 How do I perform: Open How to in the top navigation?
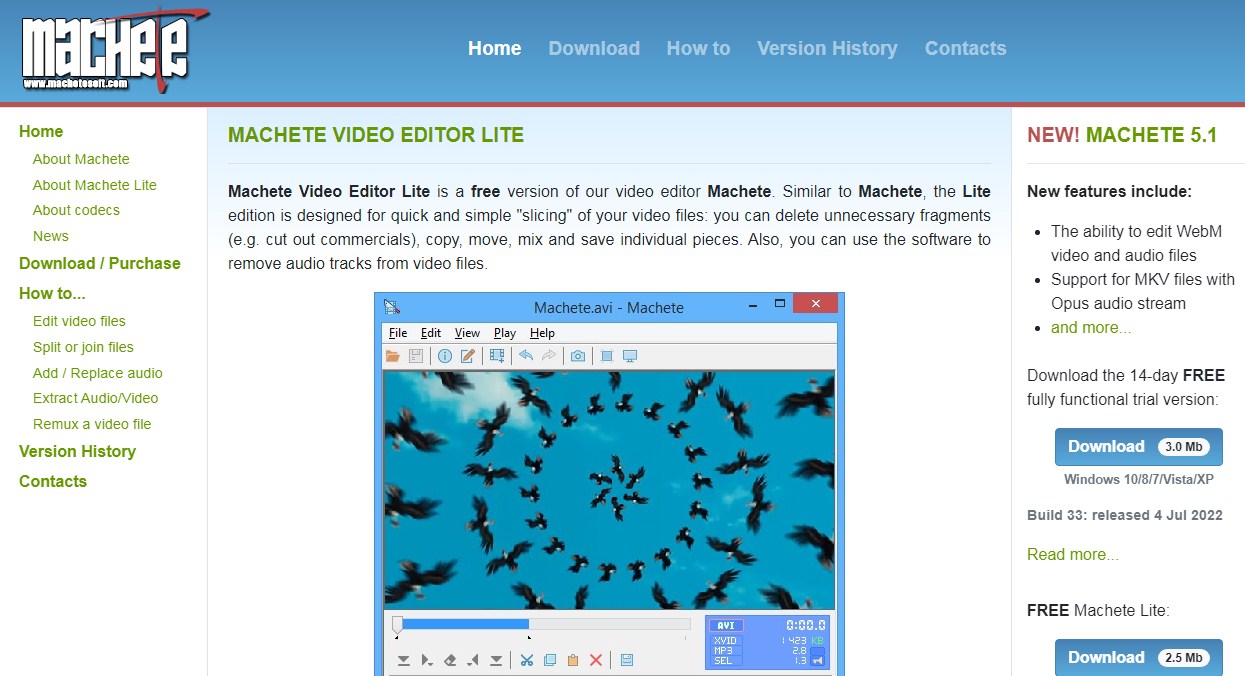pos(699,48)
